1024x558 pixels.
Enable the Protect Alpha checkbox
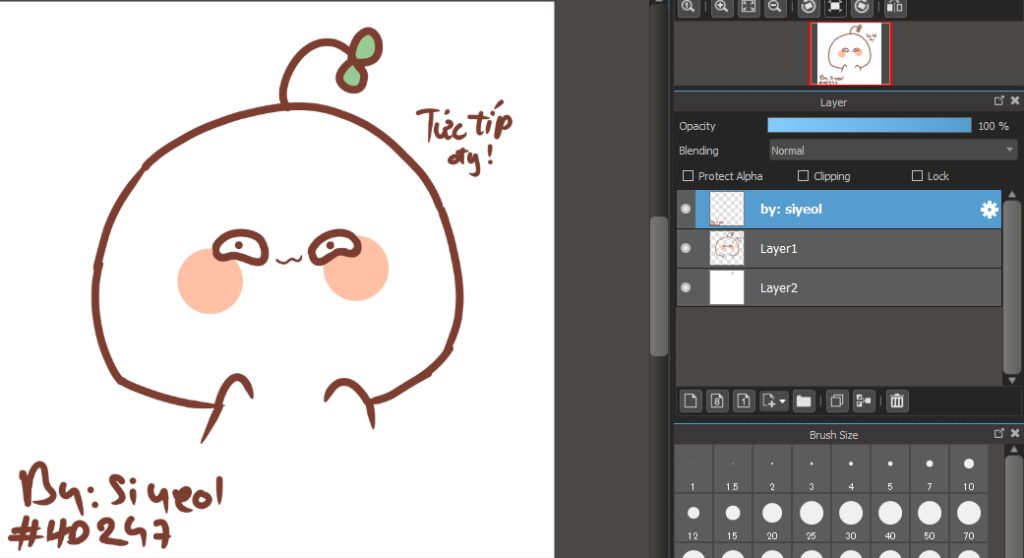click(688, 176)
